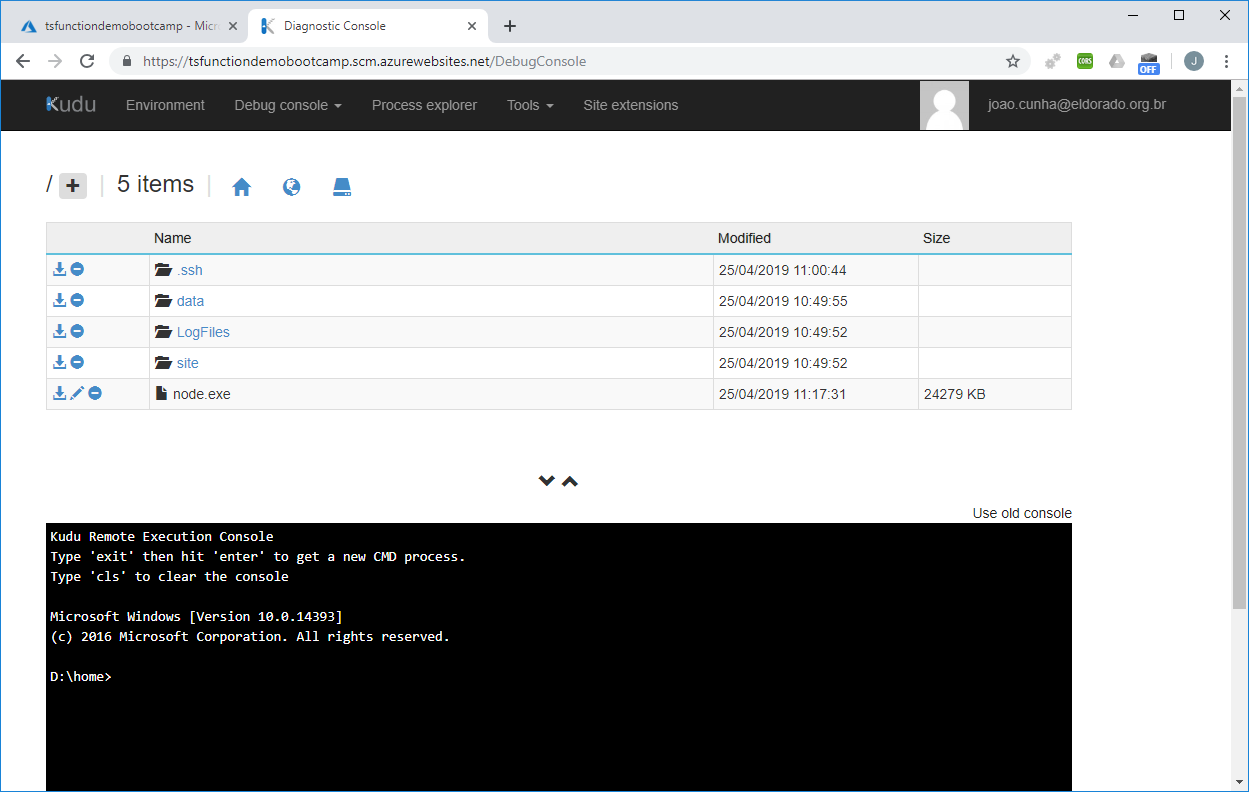Click node.exe file name

[201, 394]
